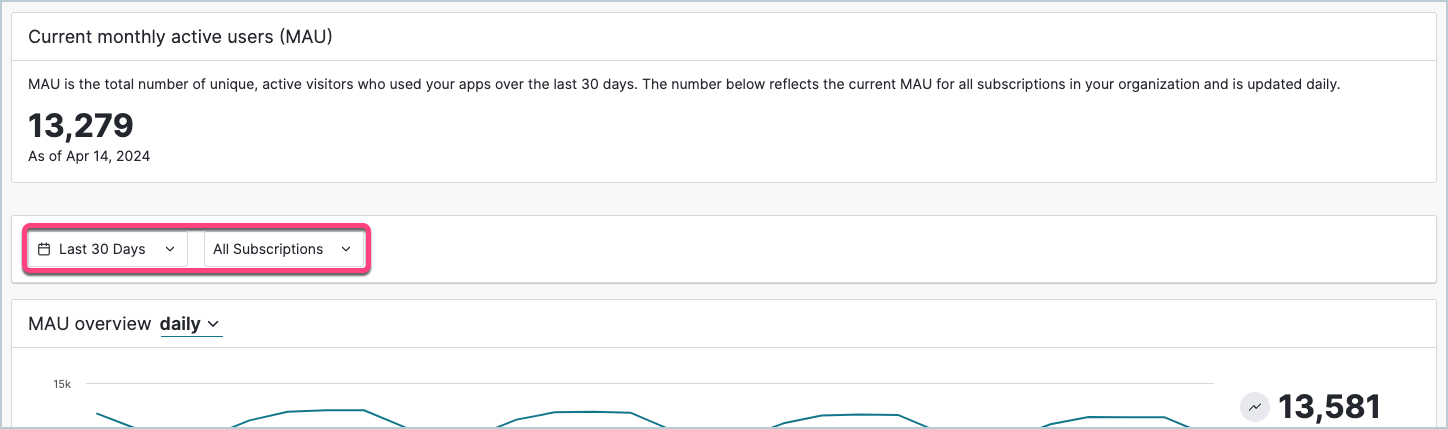Open the All Subscriptions dropdown
The width and height of the screenshot is (1448, 429).
(x=284, y=249)
